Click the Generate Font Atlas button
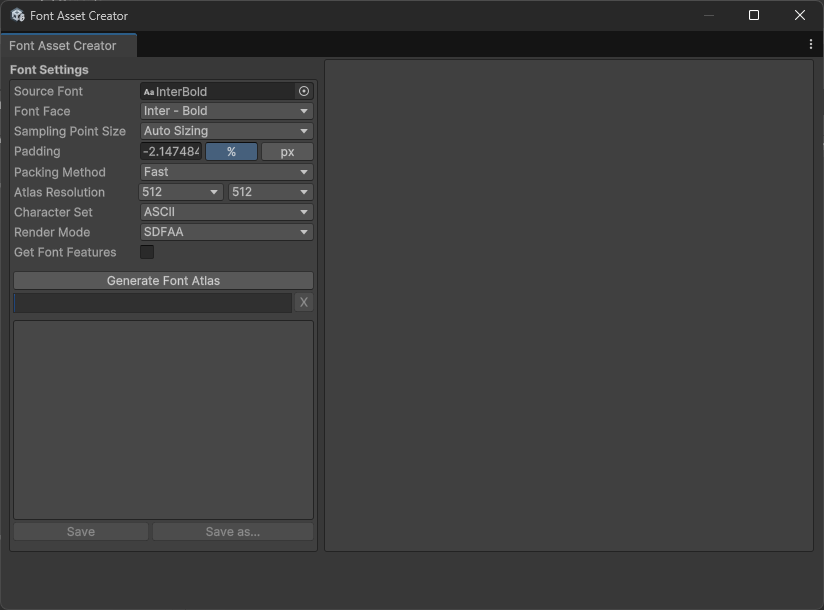 pyautogui.click(x=163, y=281)
